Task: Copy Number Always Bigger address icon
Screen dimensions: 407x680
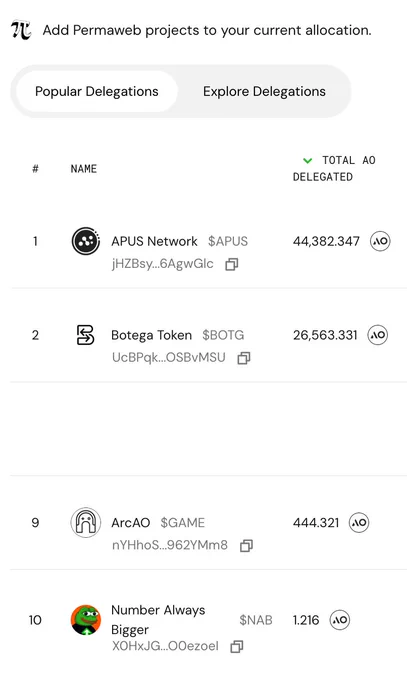Action: (x=237, y=646)
